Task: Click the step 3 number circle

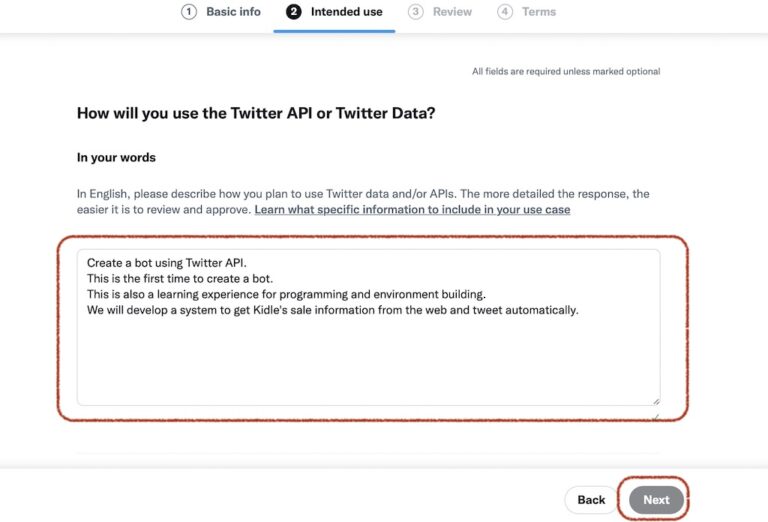Action: [x=416, y=12]
